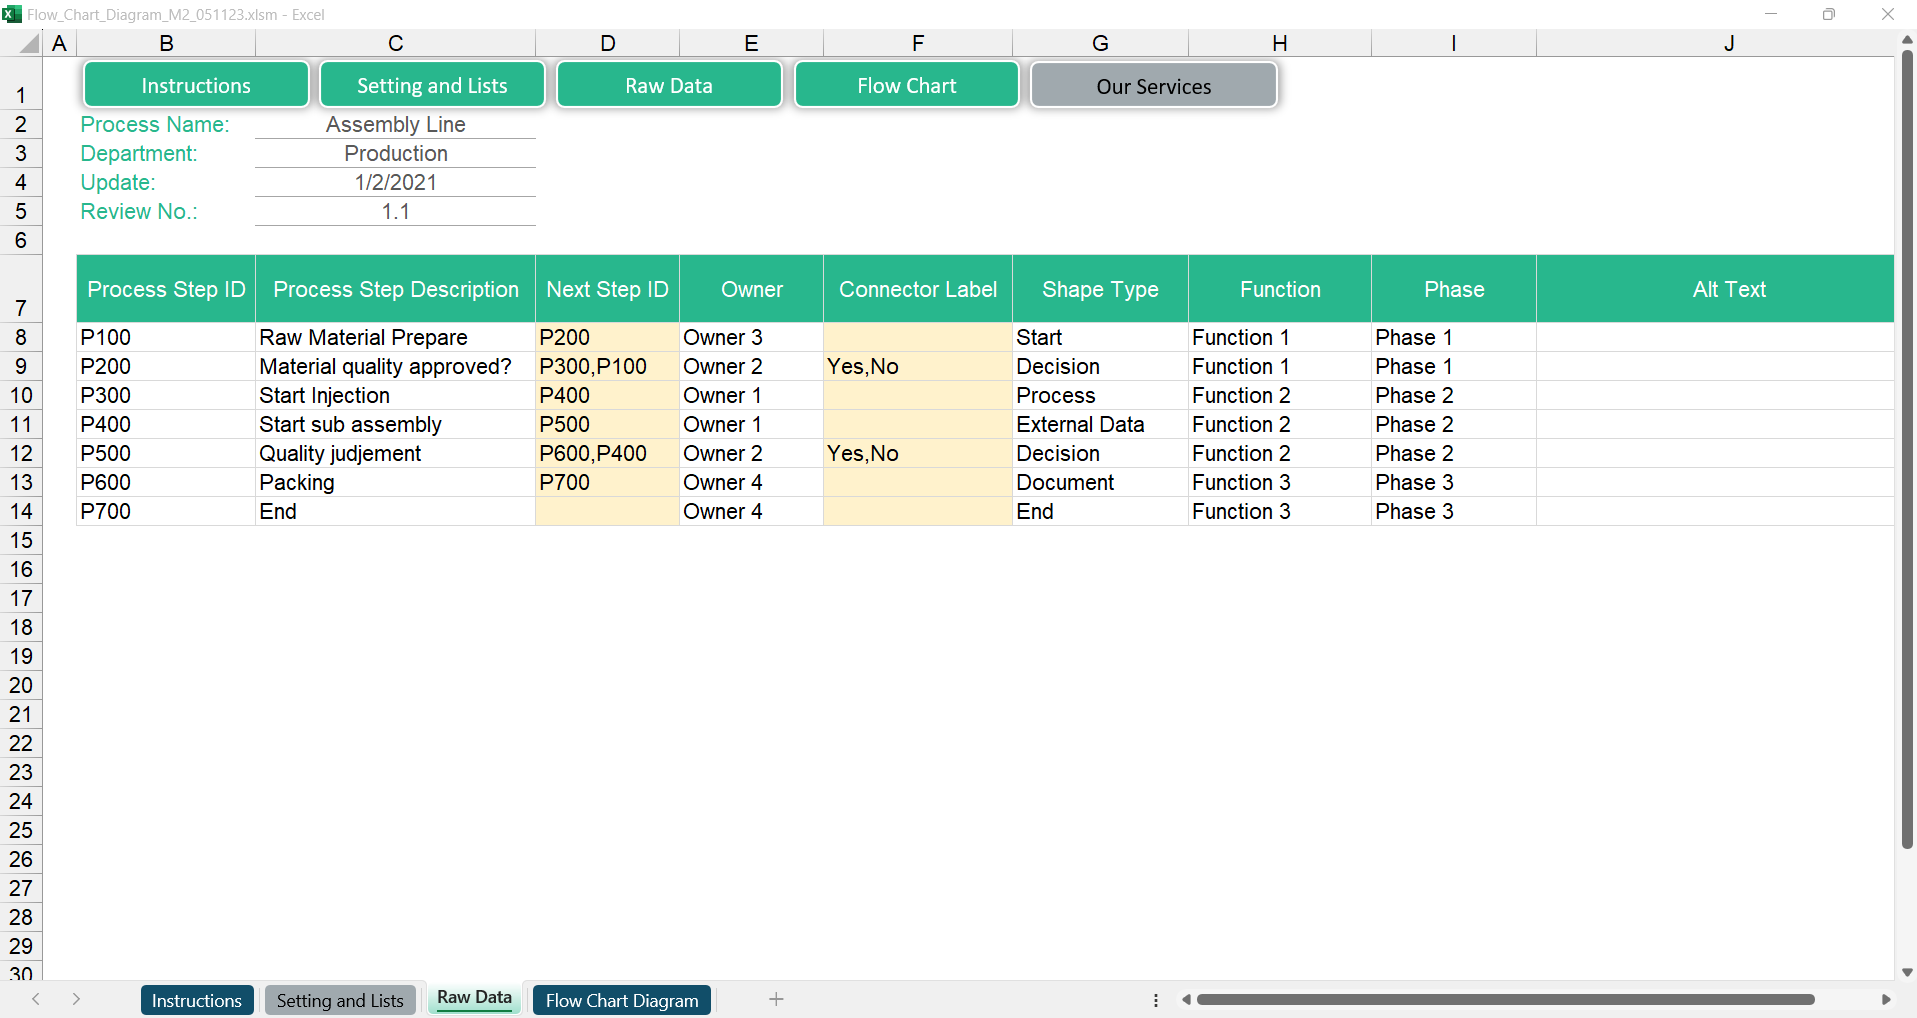This screenshot has height=1018, width=1917.
Task: Click the horizontal scrollbar left arrow
Action: 1186,999
